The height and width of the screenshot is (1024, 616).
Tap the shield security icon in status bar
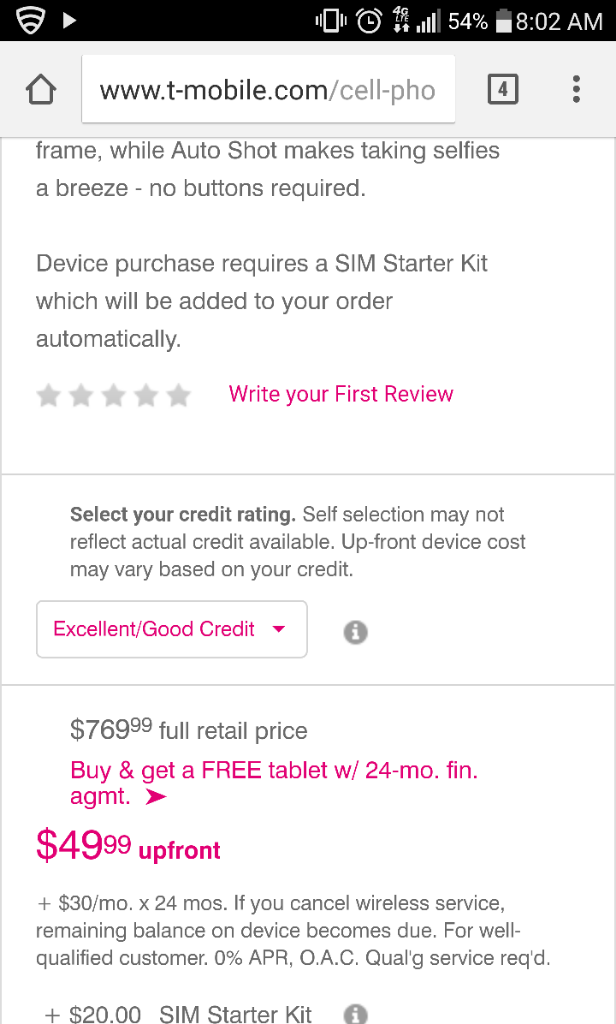(31, 20)
